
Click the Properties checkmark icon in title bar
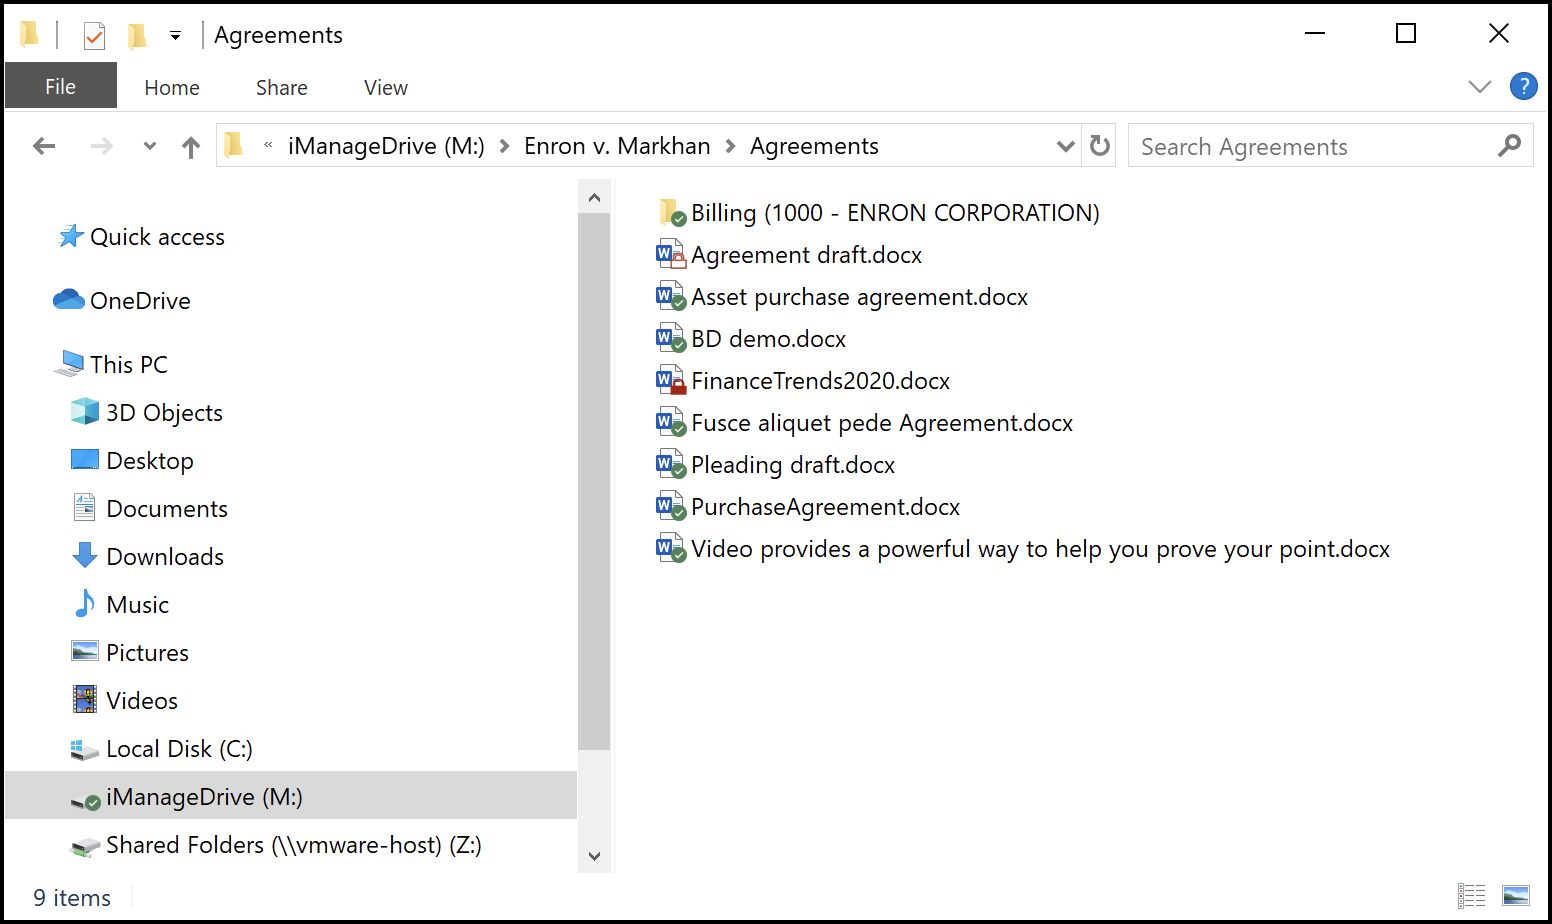tap(94, 36)
